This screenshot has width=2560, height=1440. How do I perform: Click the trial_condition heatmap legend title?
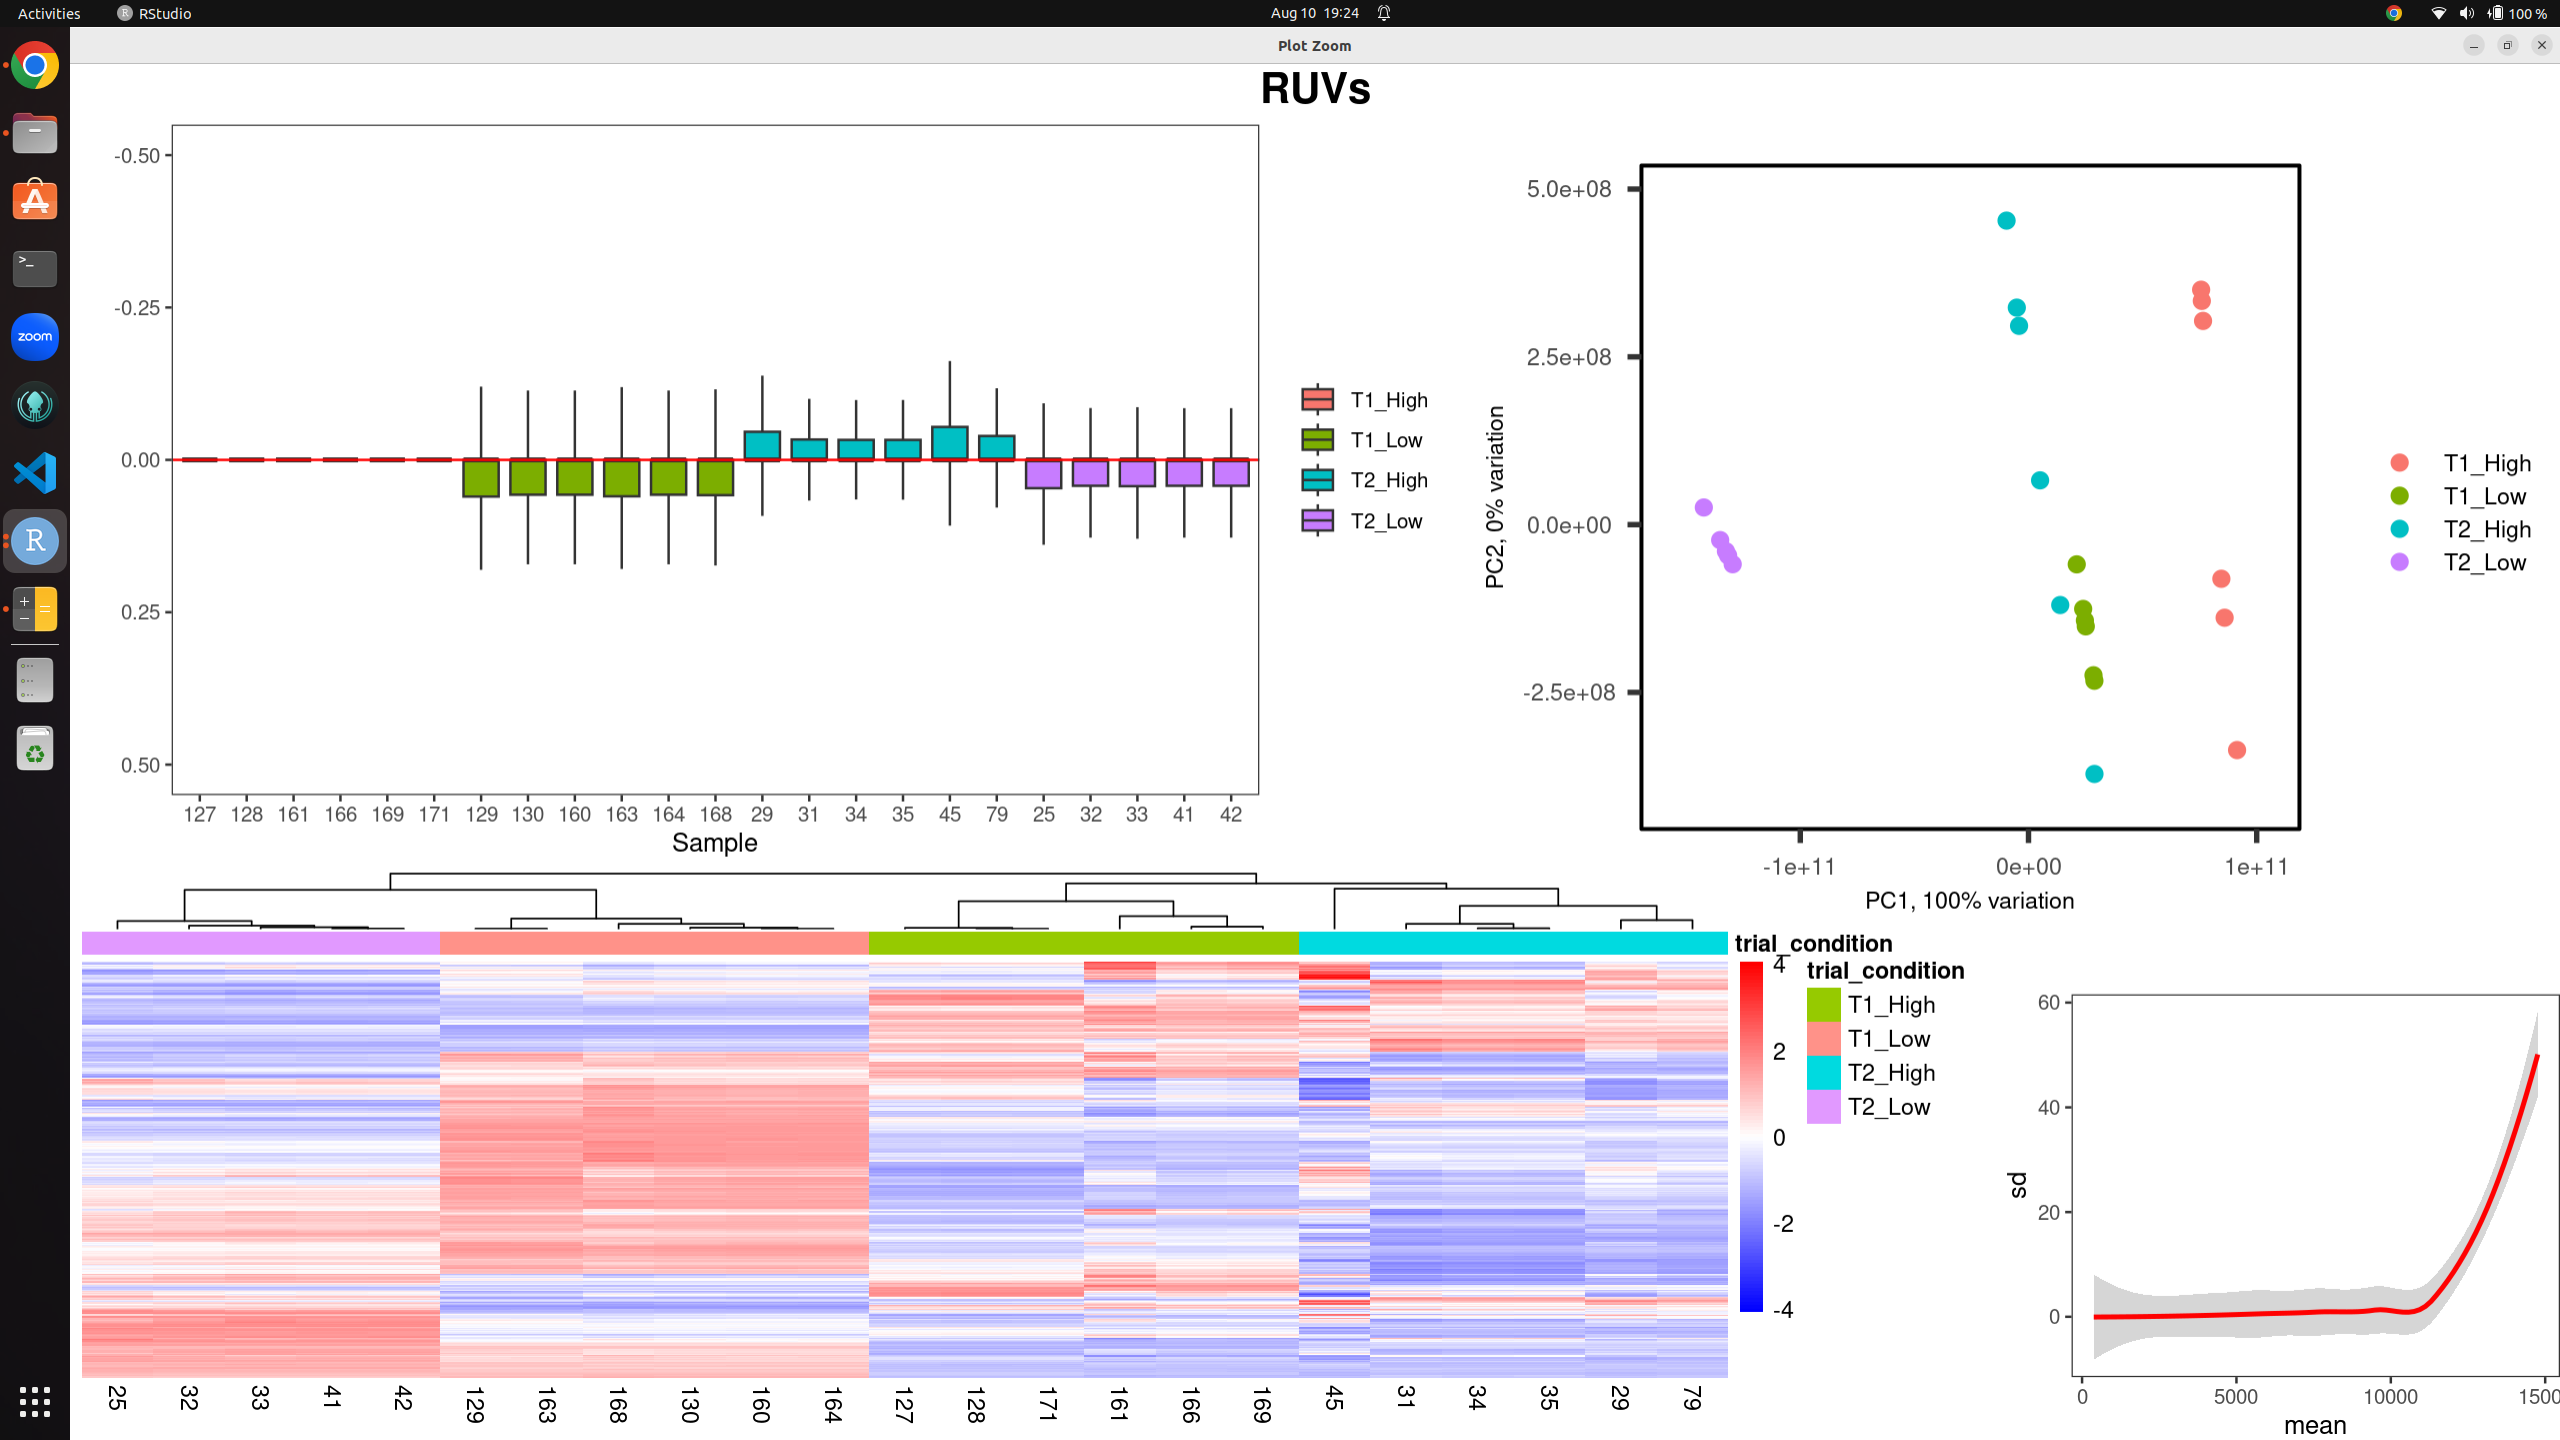coord(1885,970)
